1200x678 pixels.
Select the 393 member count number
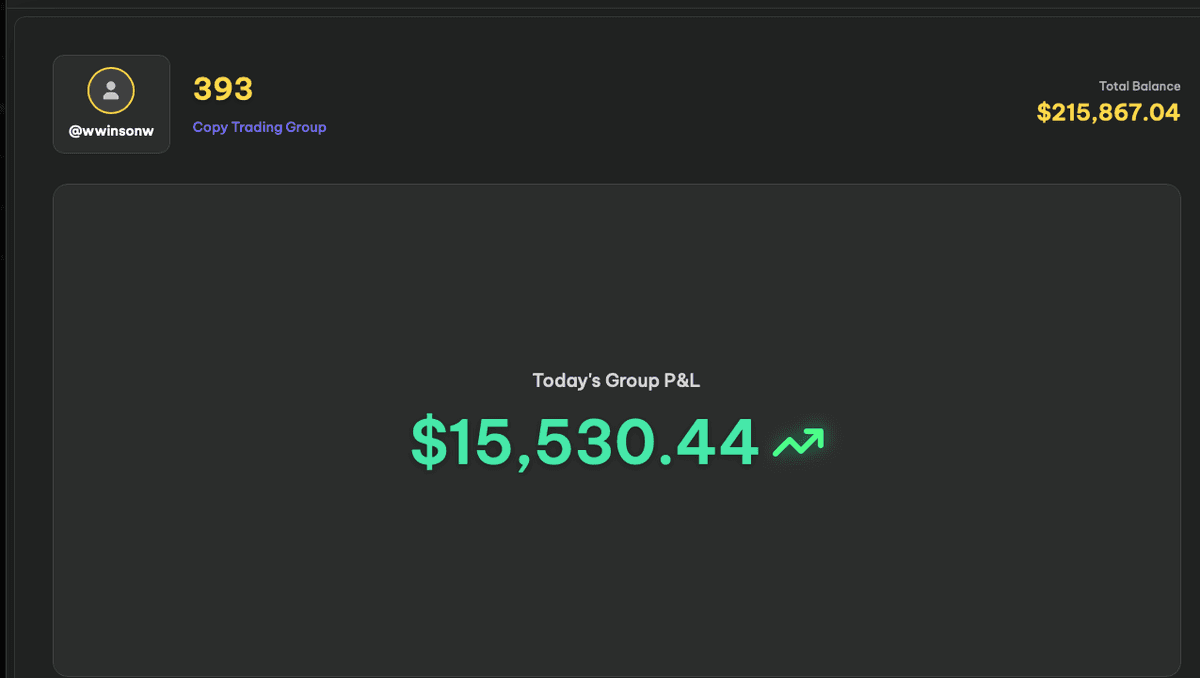tap(223, 89)
